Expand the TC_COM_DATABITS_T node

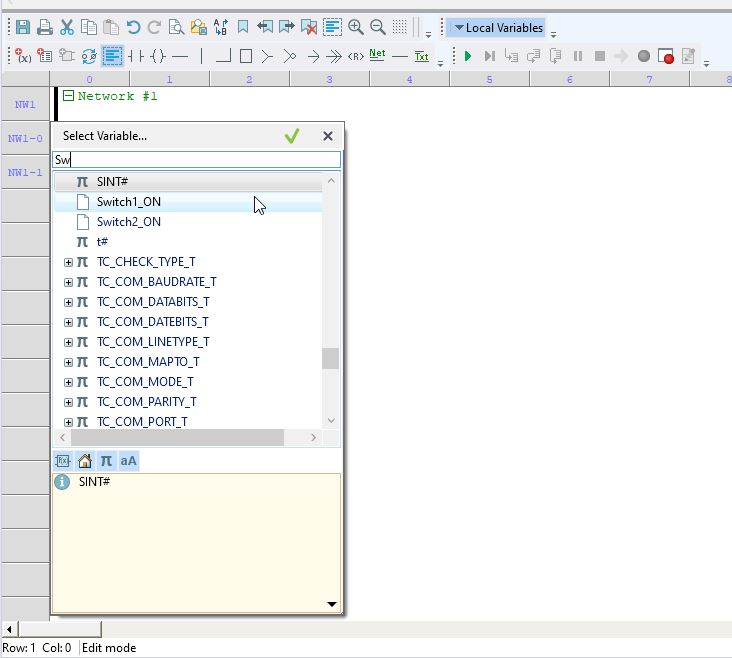tap(68, 303)
